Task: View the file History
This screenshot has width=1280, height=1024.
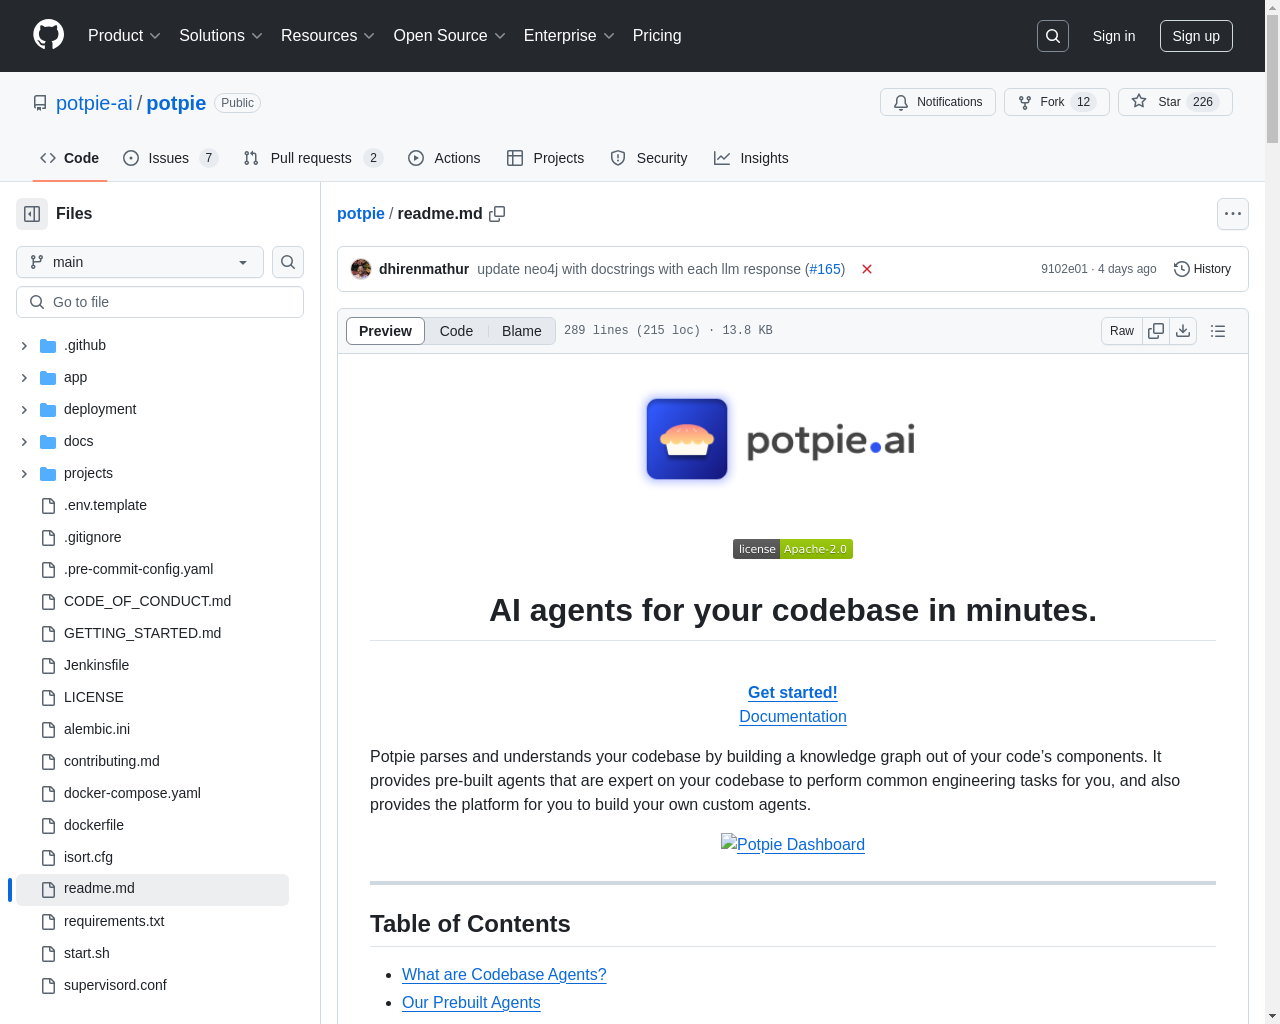Action: (x=1202, y=269)
